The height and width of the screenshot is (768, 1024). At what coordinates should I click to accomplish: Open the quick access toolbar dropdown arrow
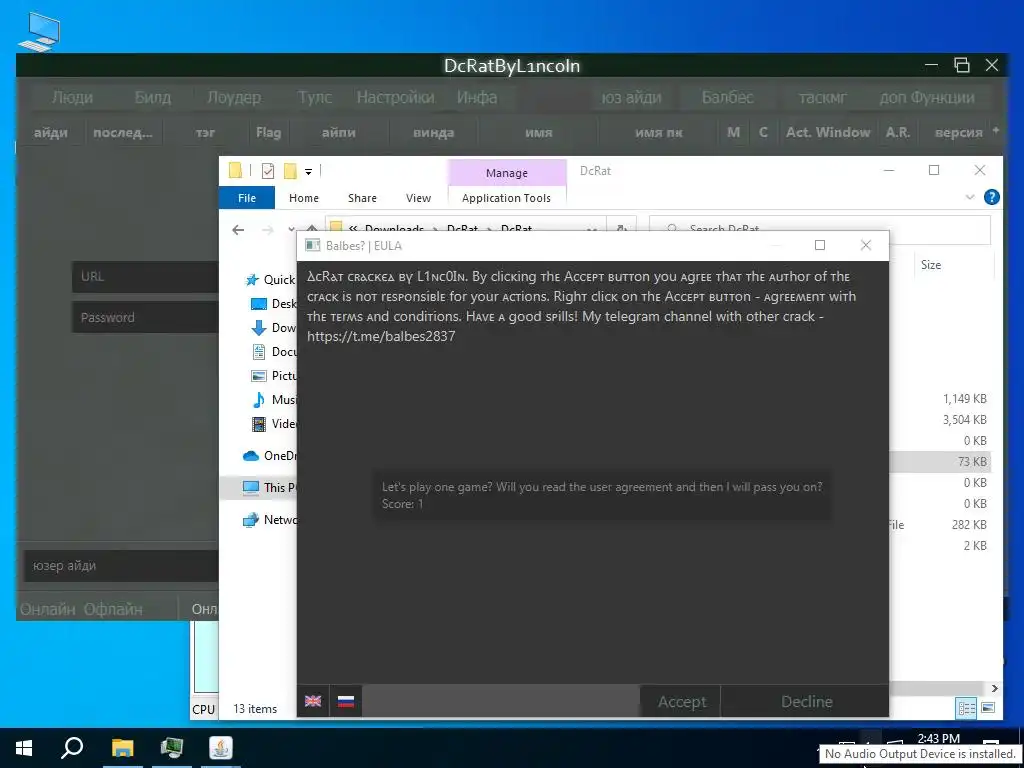308,172
